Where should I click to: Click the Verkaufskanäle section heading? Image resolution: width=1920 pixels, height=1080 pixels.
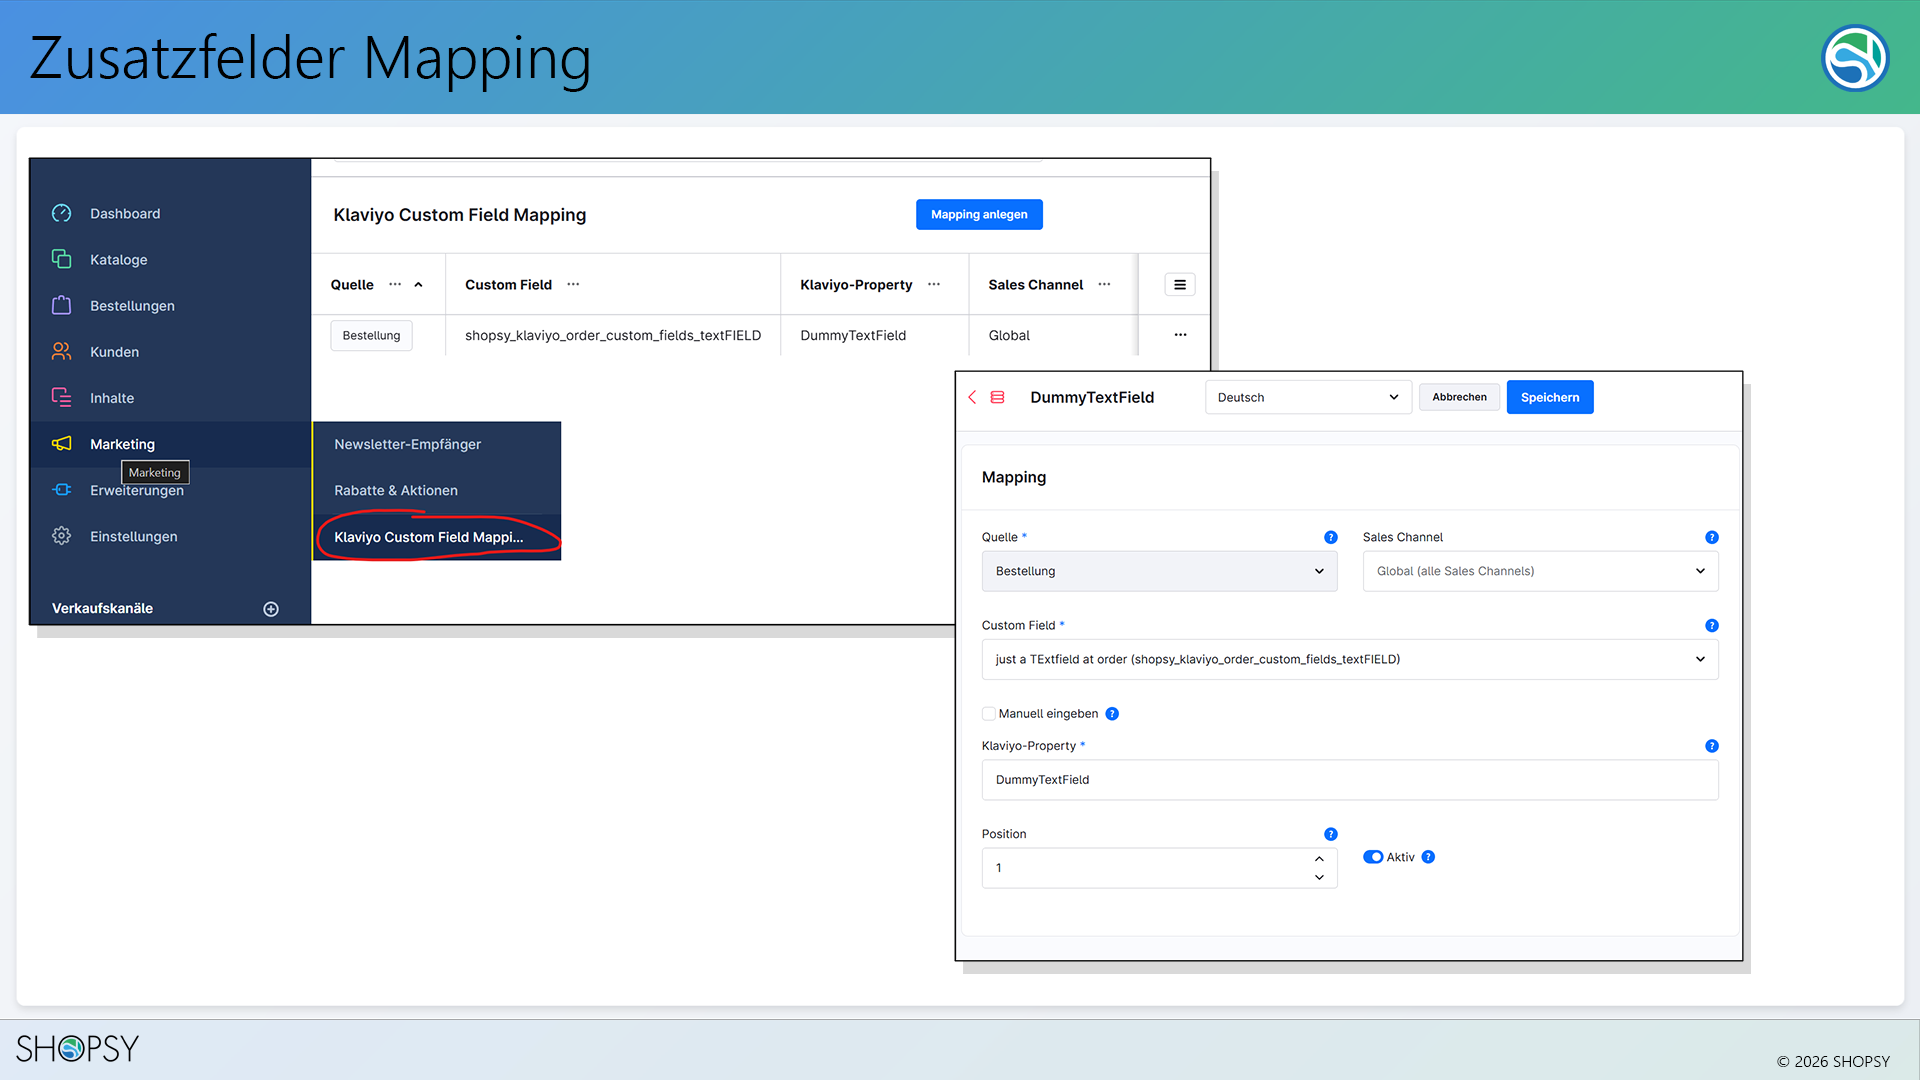pyautogui.click(x=102, y=608)
